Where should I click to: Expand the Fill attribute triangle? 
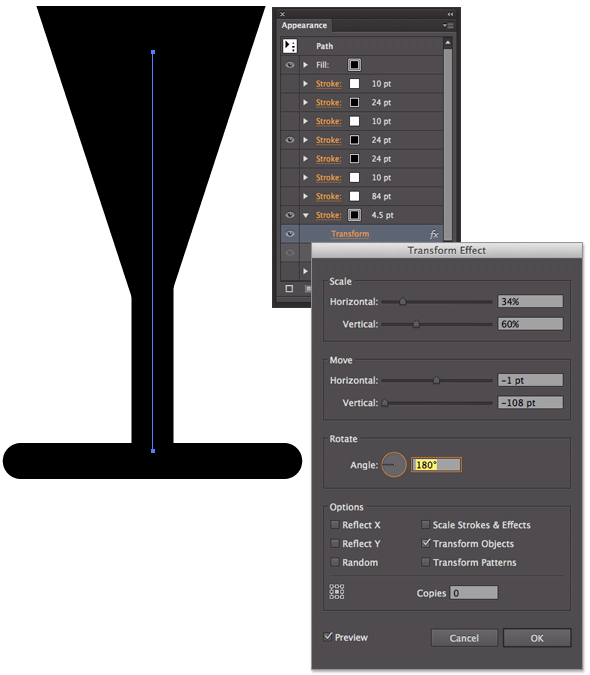pos(306,65)
